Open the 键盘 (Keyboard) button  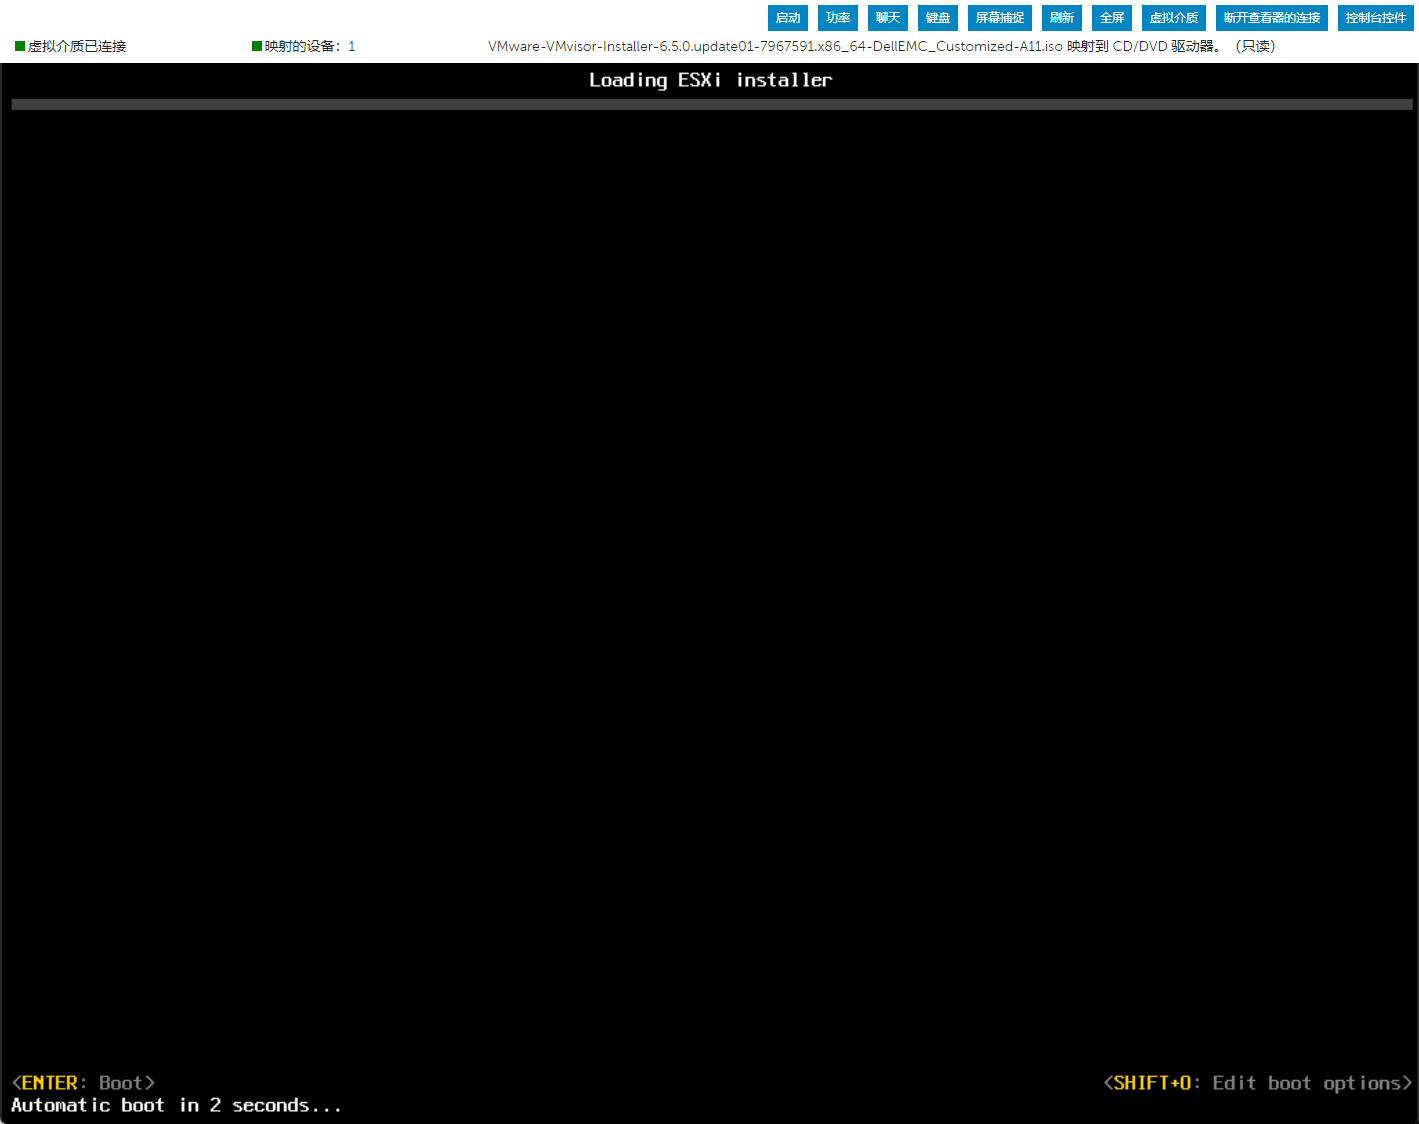pyautogui.click(x=937, y=18)
